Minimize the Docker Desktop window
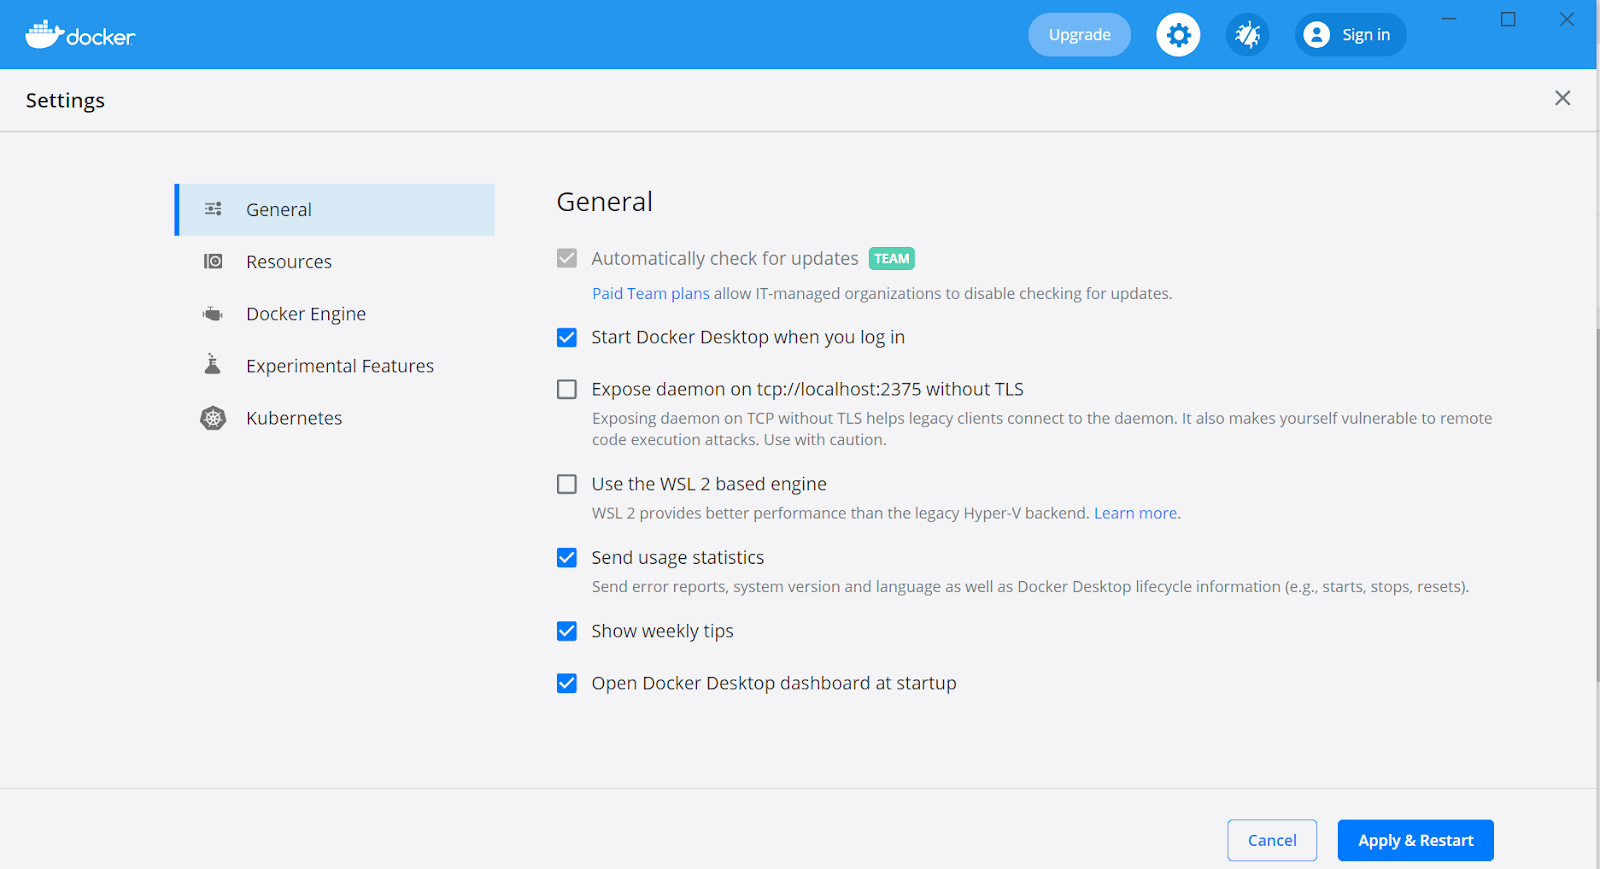Image resolution: width=1600 pixels, height=869 pixels. pyautogui.click(x=1449, y=19)
